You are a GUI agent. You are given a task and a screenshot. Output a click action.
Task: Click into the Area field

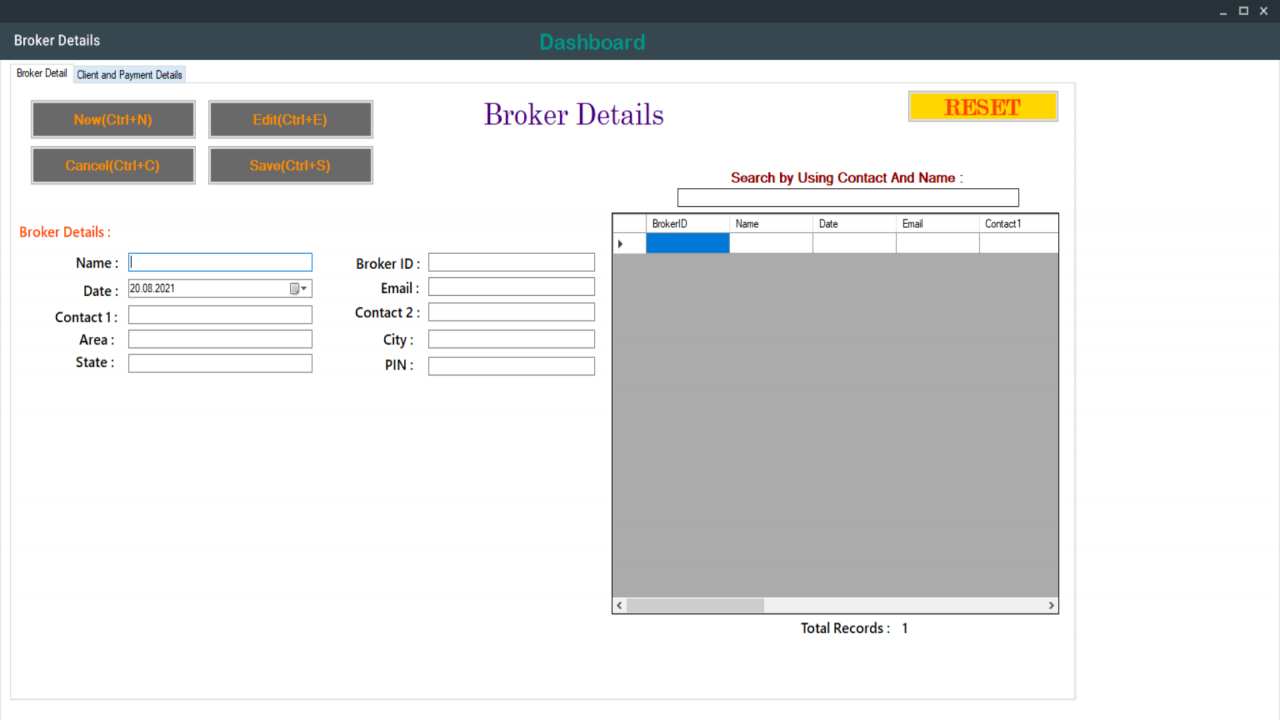[x=220, y=339]
